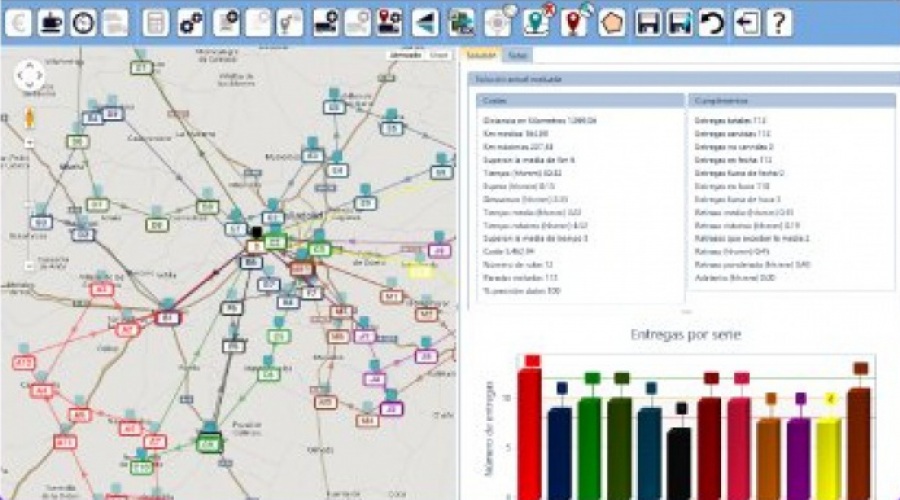Click the map zoom-out button at slider bottom
This screenshot has height=500, width=900.
[29, 265]
